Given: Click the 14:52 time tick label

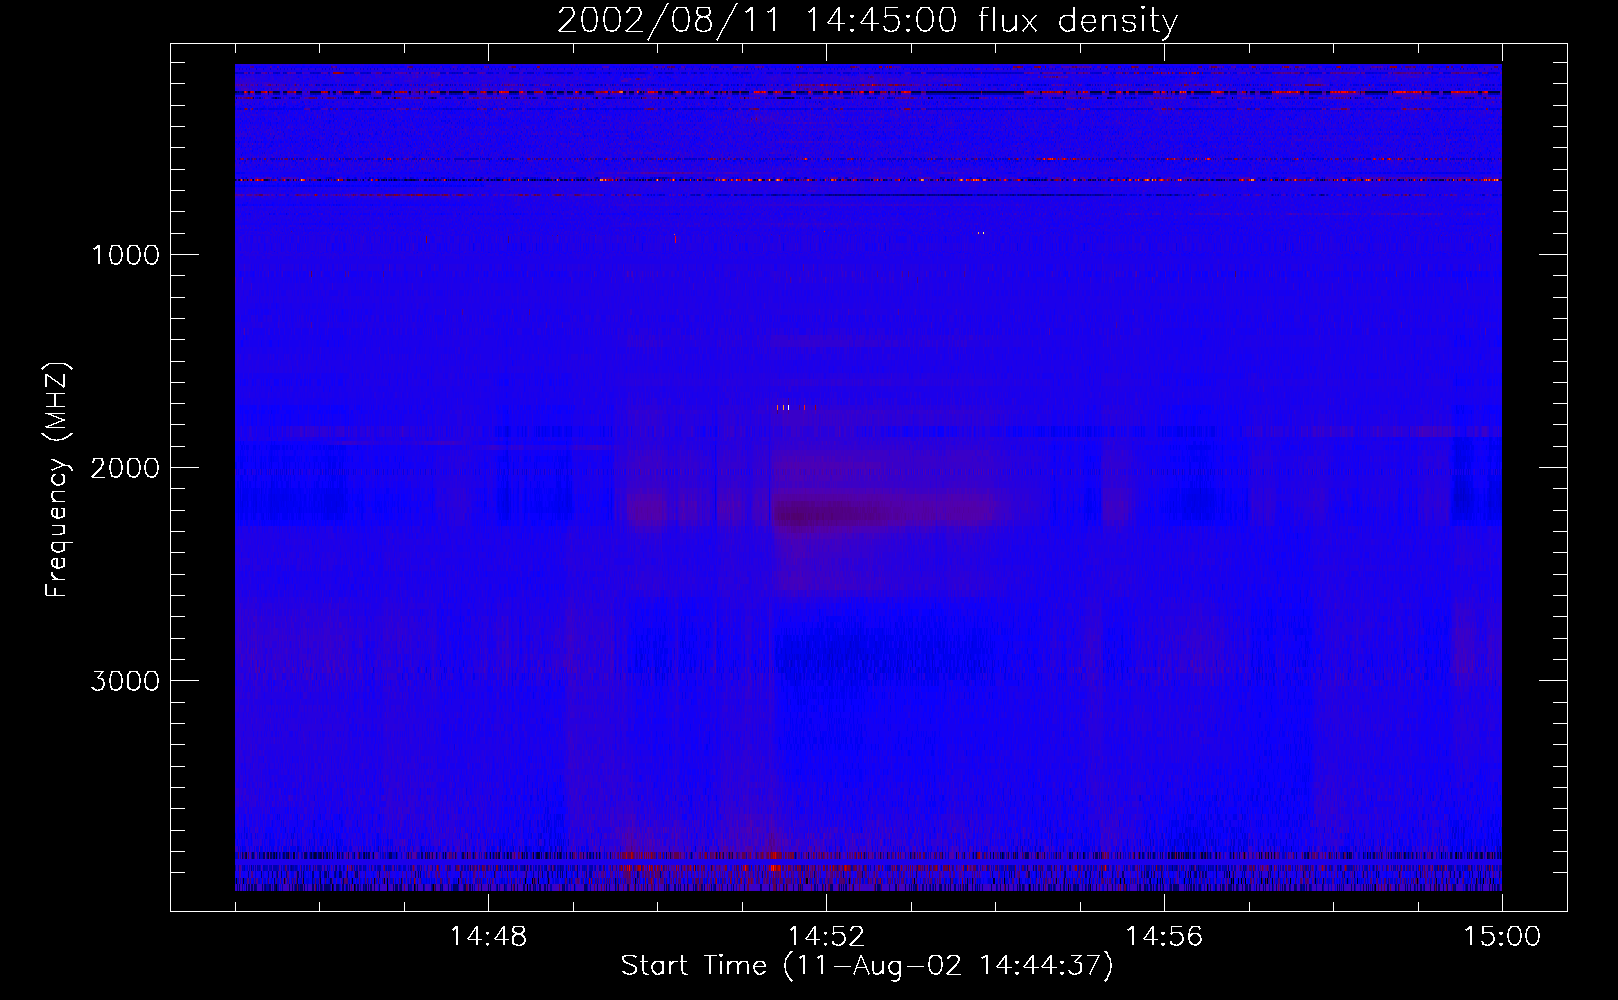Looking at the screenshot, I should point(826,937).
